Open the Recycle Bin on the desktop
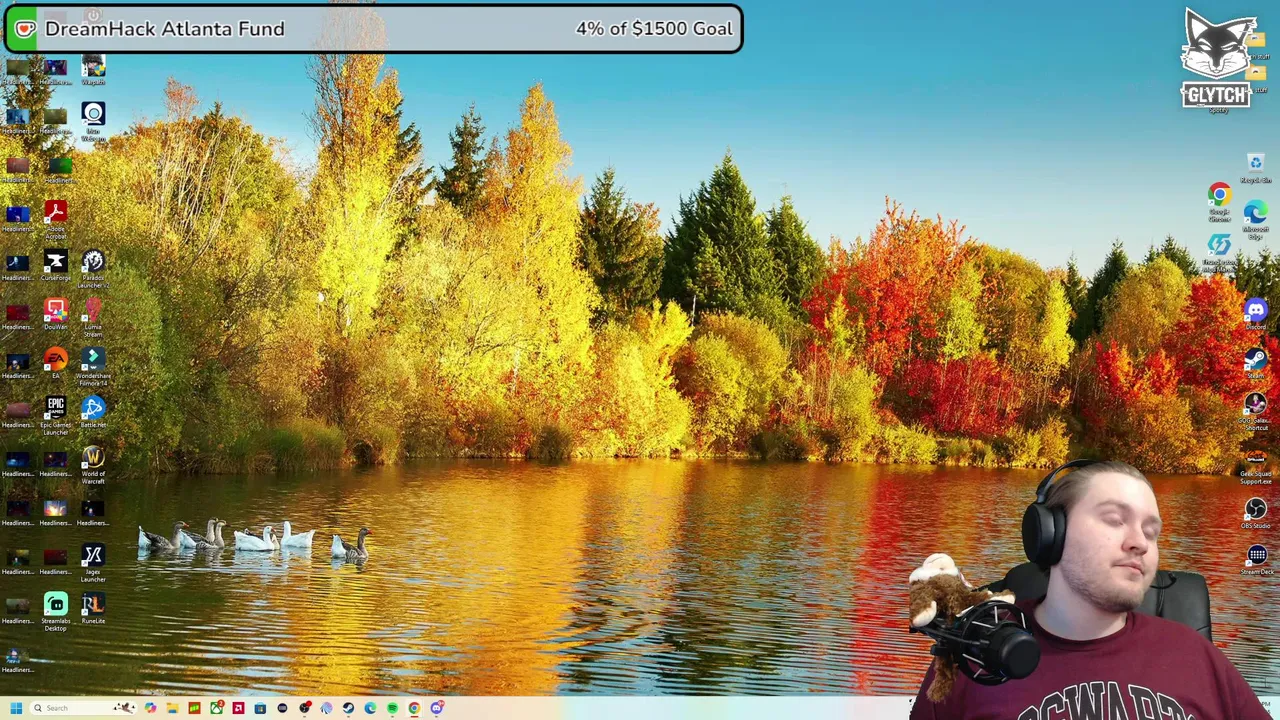The width and height of the screenshot is (1280, 720). coord(1256,168)
